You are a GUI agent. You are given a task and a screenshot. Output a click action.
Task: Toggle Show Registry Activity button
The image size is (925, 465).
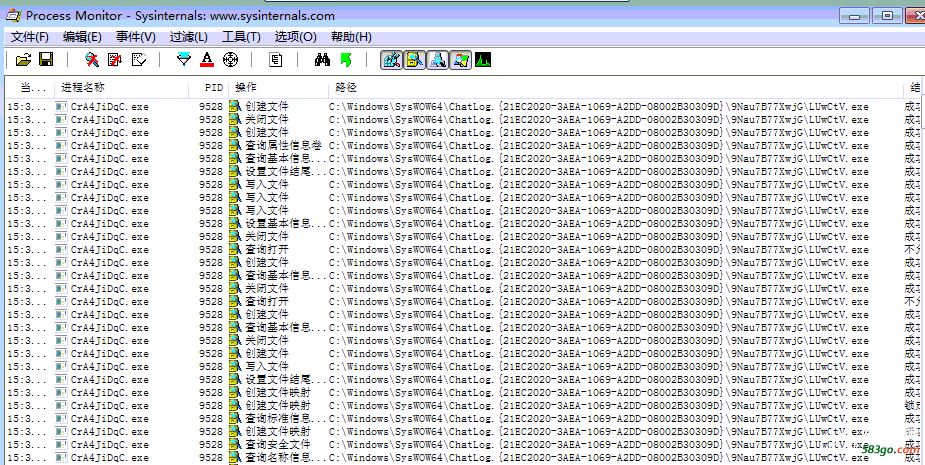tap(391, 60)
